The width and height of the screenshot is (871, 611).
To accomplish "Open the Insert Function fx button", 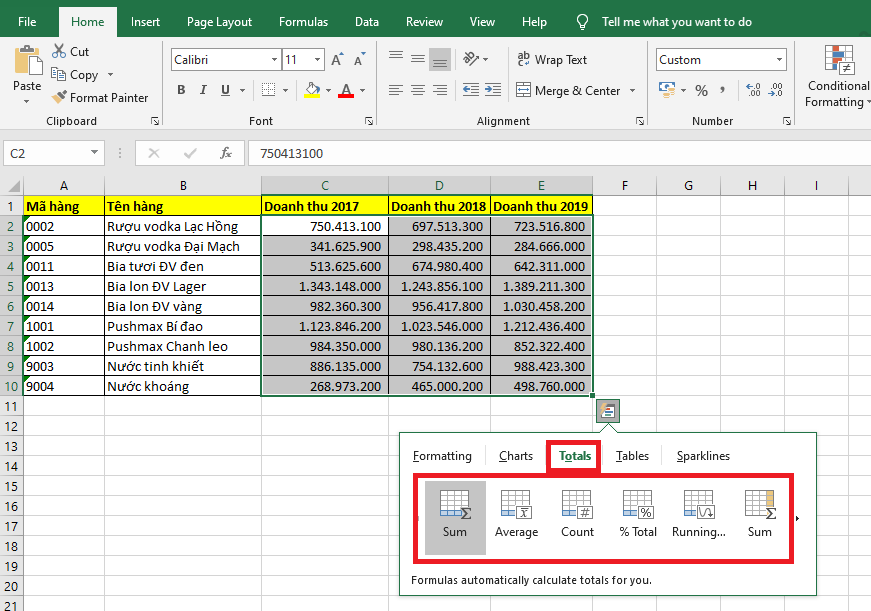I will (227, 154).
